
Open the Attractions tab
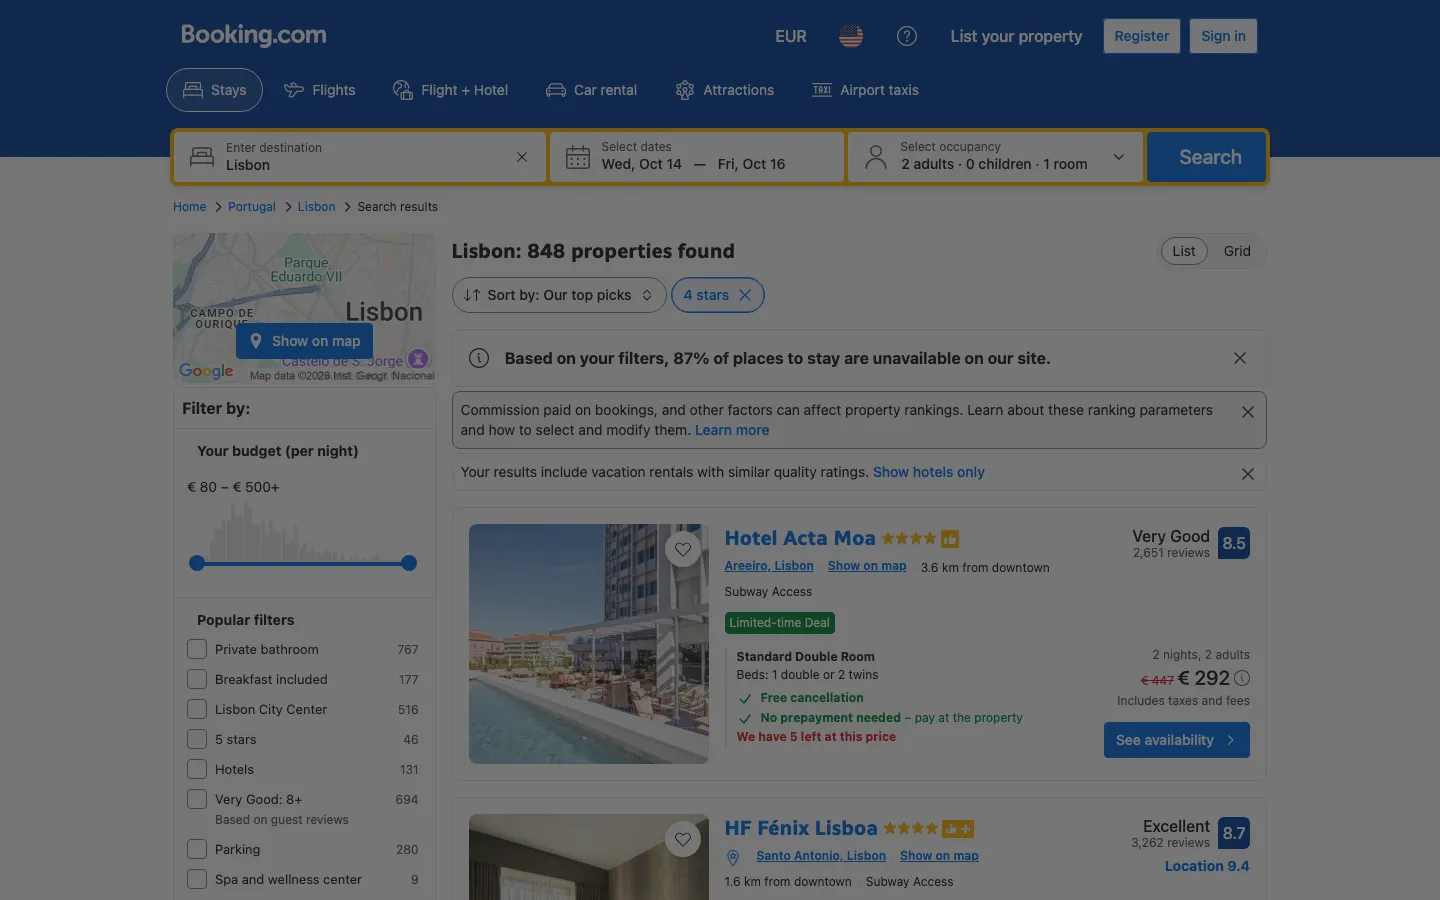pyautogui.click(x=725, y=90)
